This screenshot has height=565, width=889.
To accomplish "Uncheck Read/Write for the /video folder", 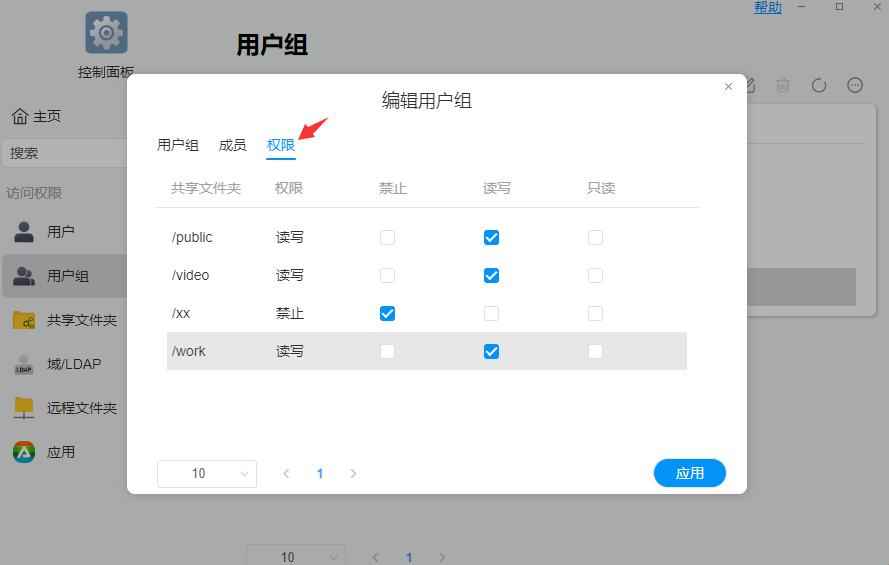I will pos(492,275).
